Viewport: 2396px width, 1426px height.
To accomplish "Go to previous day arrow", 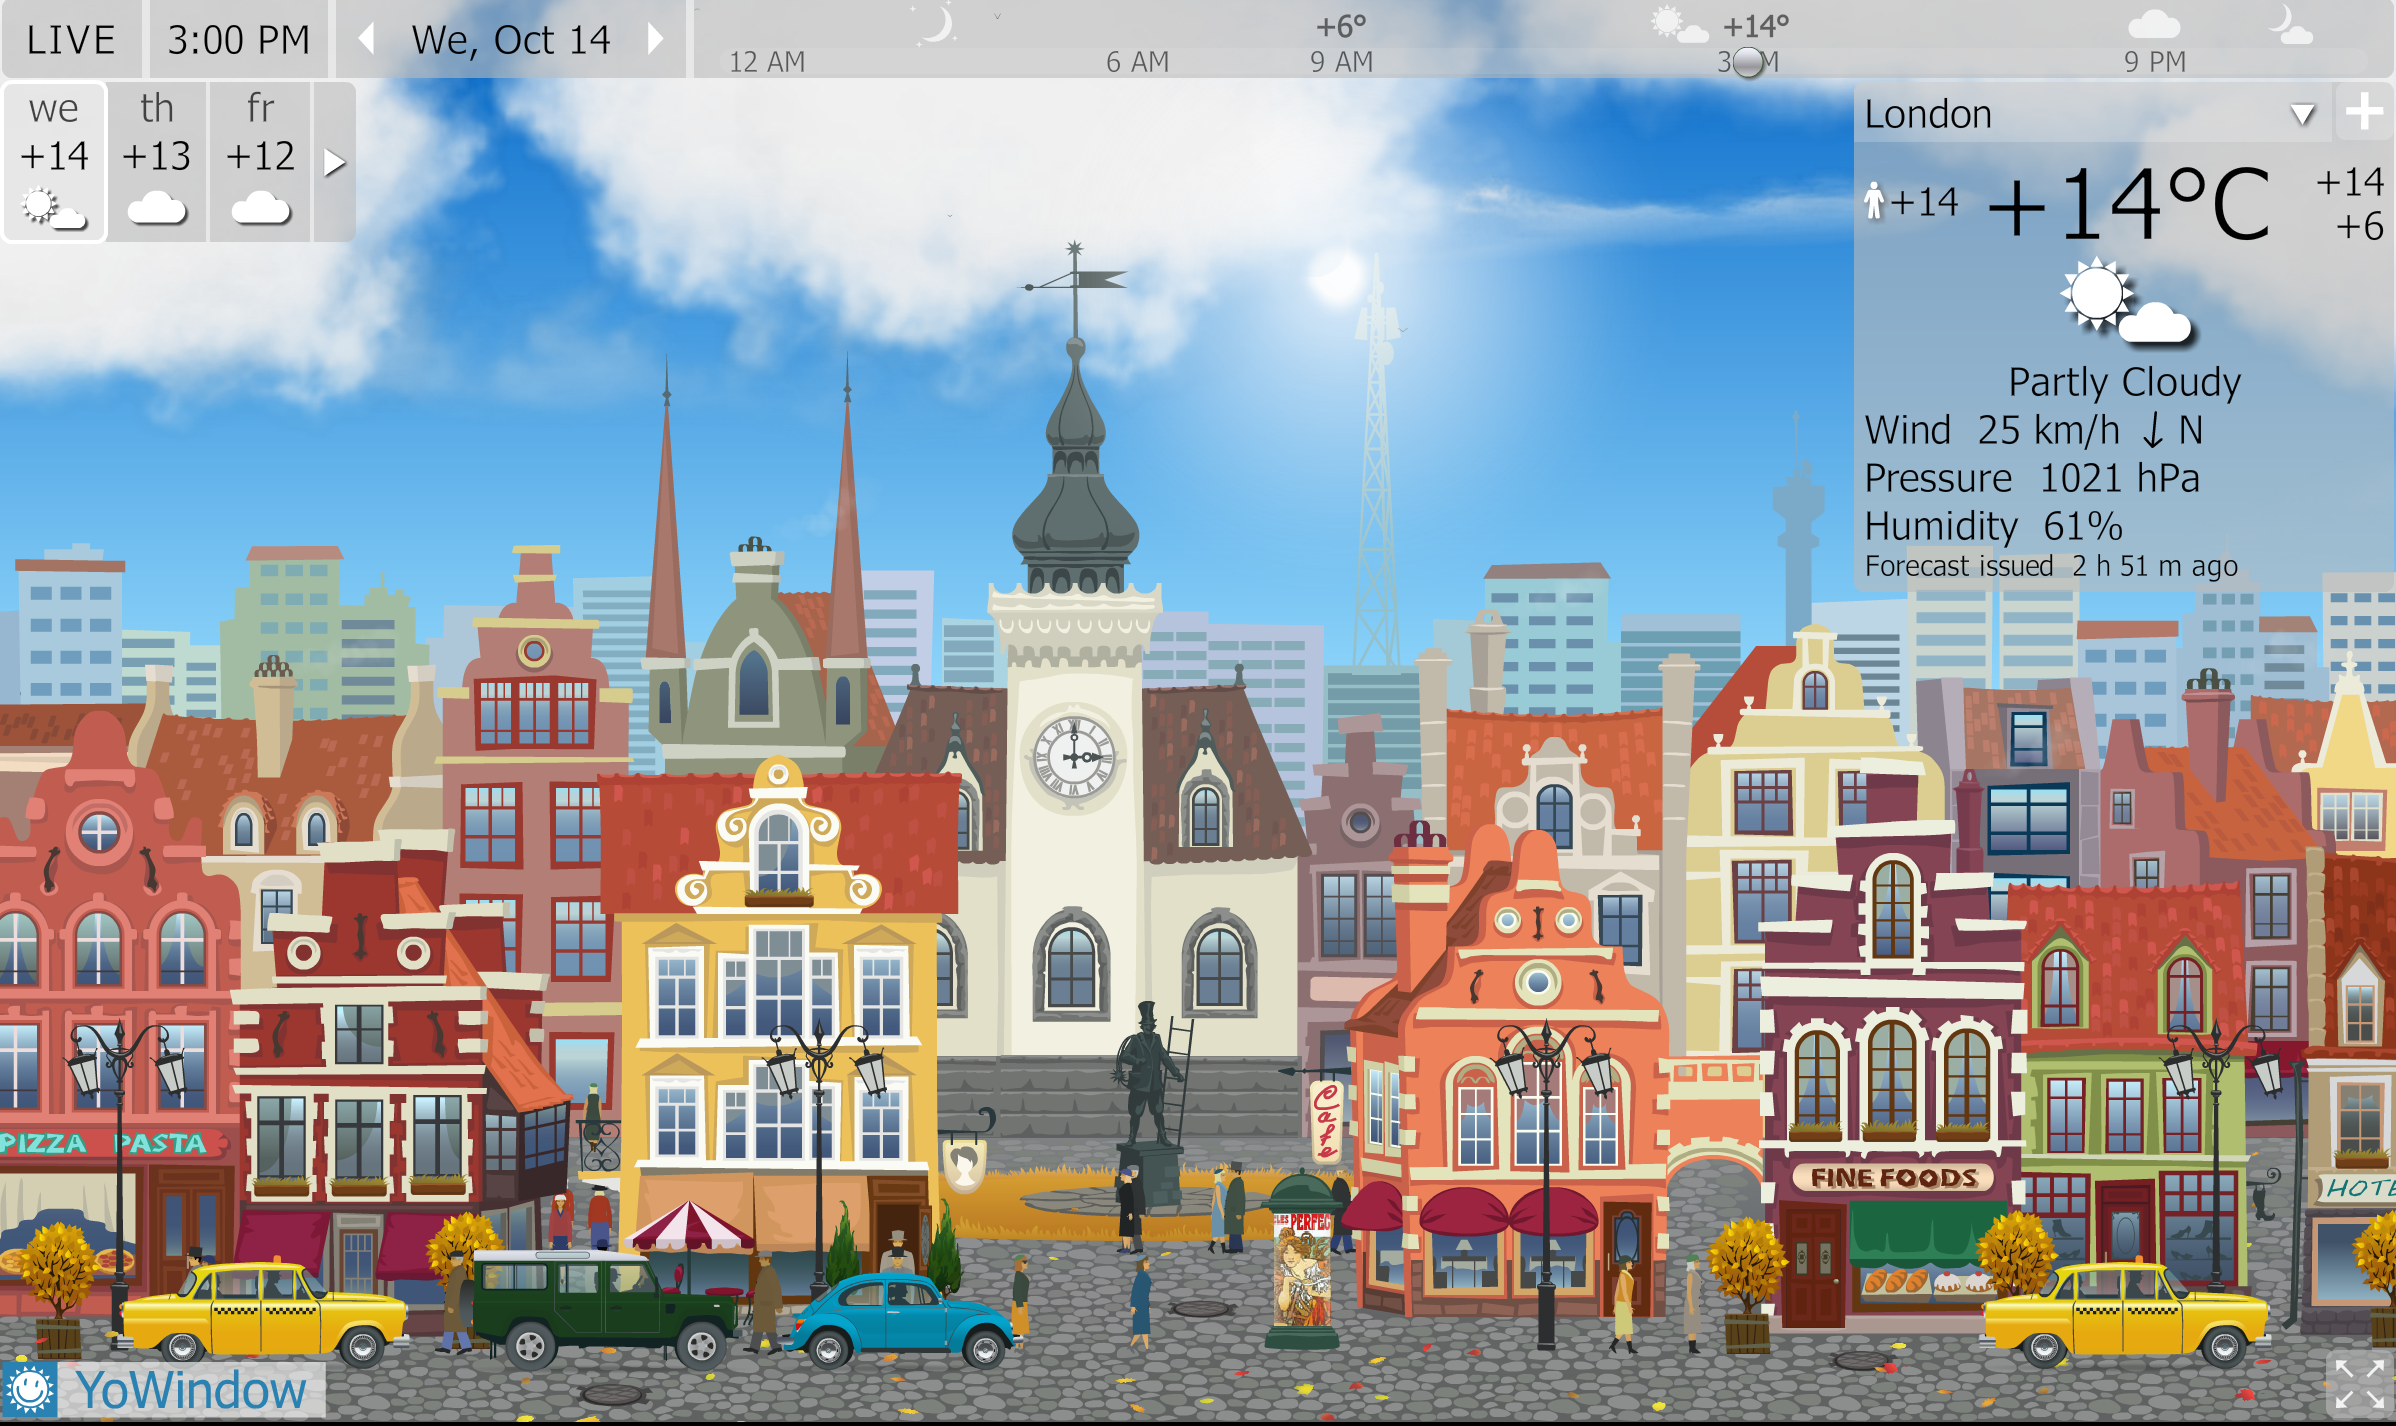I will click(x=367, y=40).
